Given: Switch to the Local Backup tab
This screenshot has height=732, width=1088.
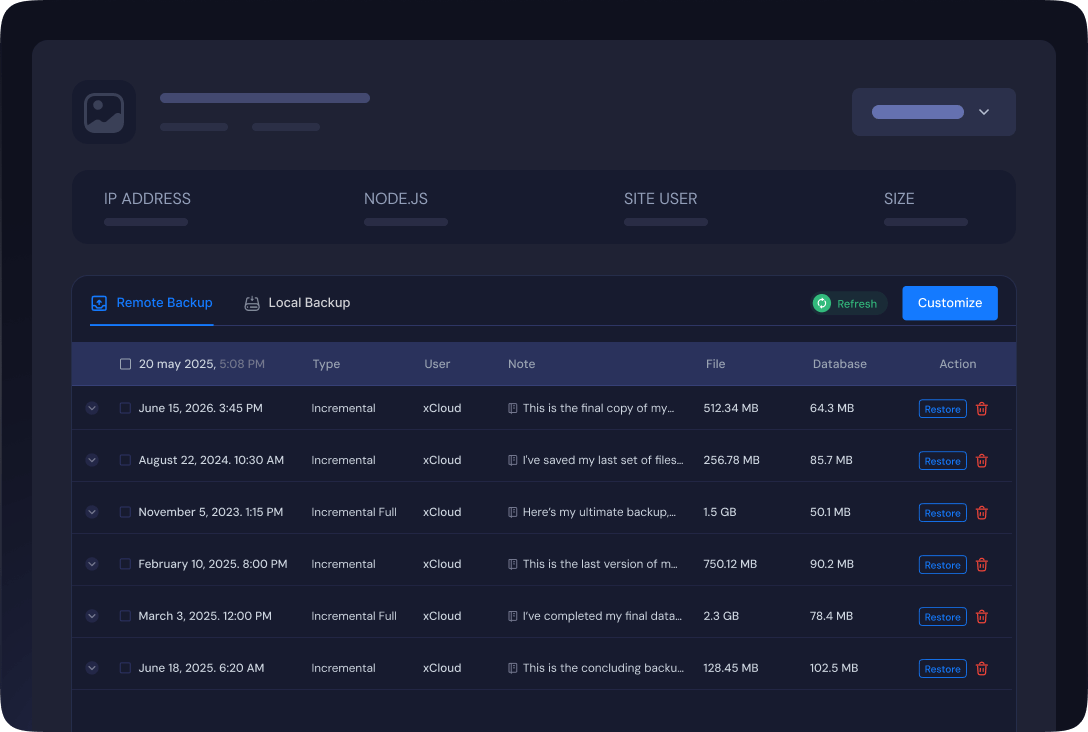Looking at the screenshot, I should pos(297,303).
